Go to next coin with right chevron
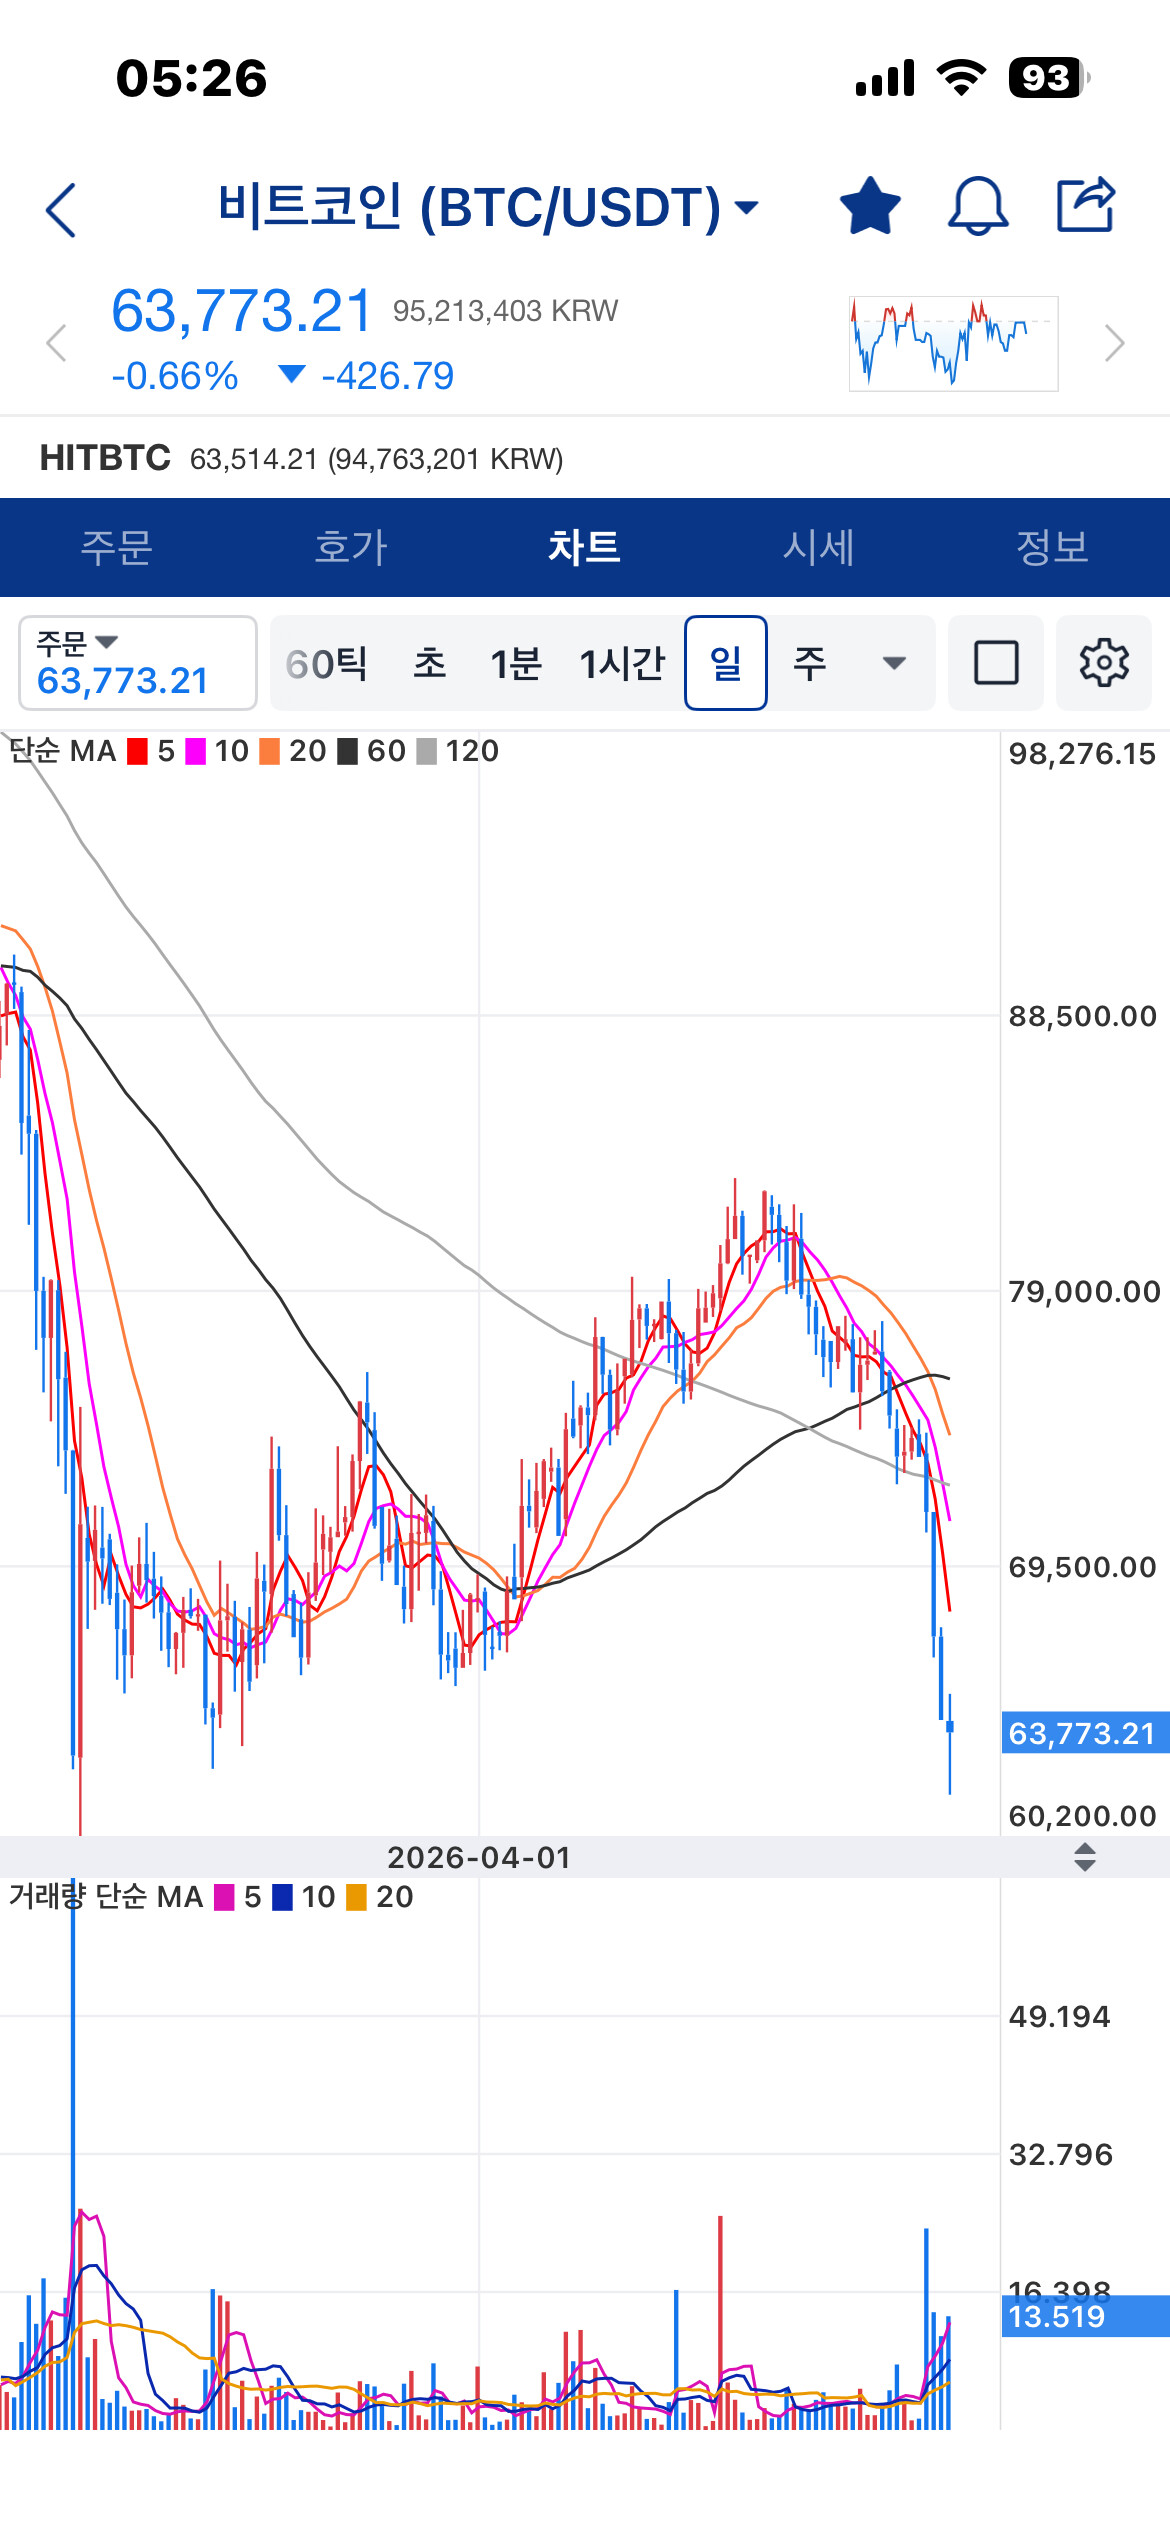Image resolution: width=1170 pixels, height=2532 pixels. [x=1114, y=343]
